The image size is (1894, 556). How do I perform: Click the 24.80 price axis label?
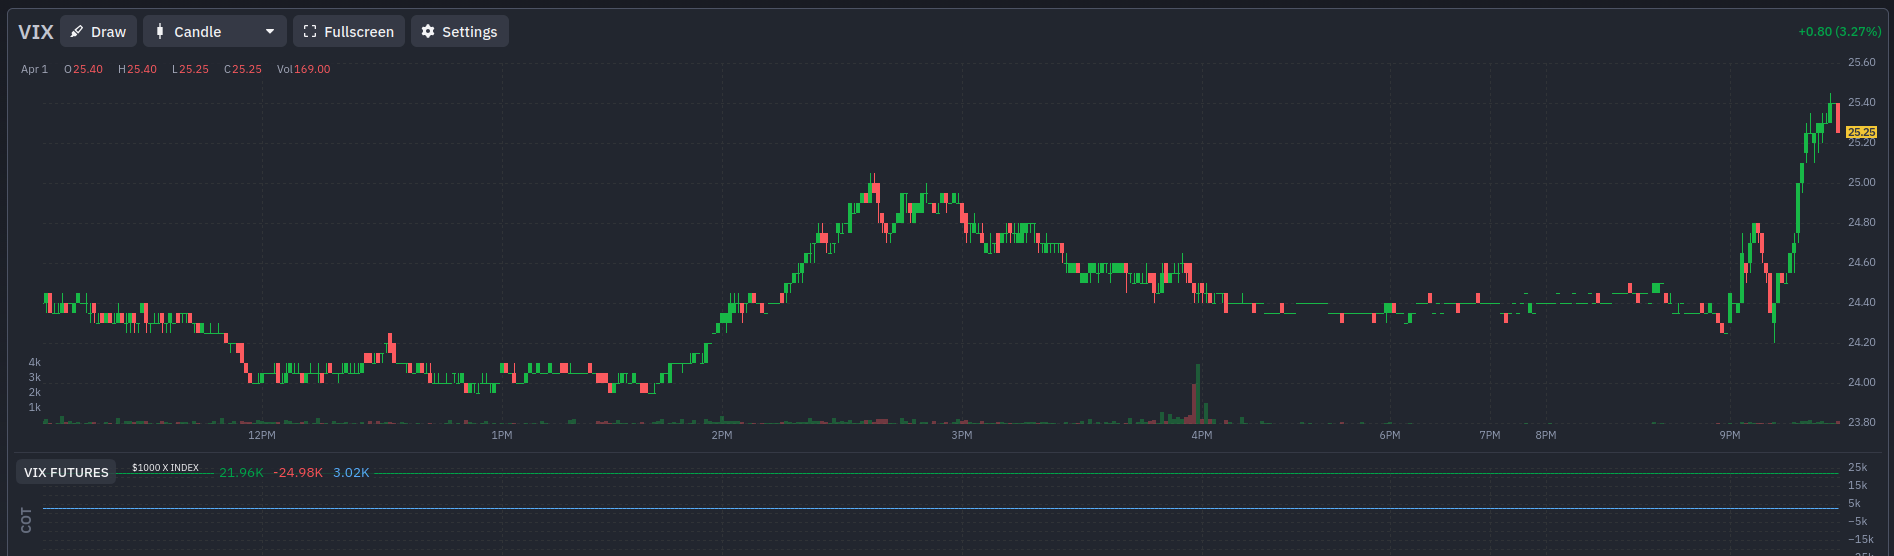(1862, 222)
